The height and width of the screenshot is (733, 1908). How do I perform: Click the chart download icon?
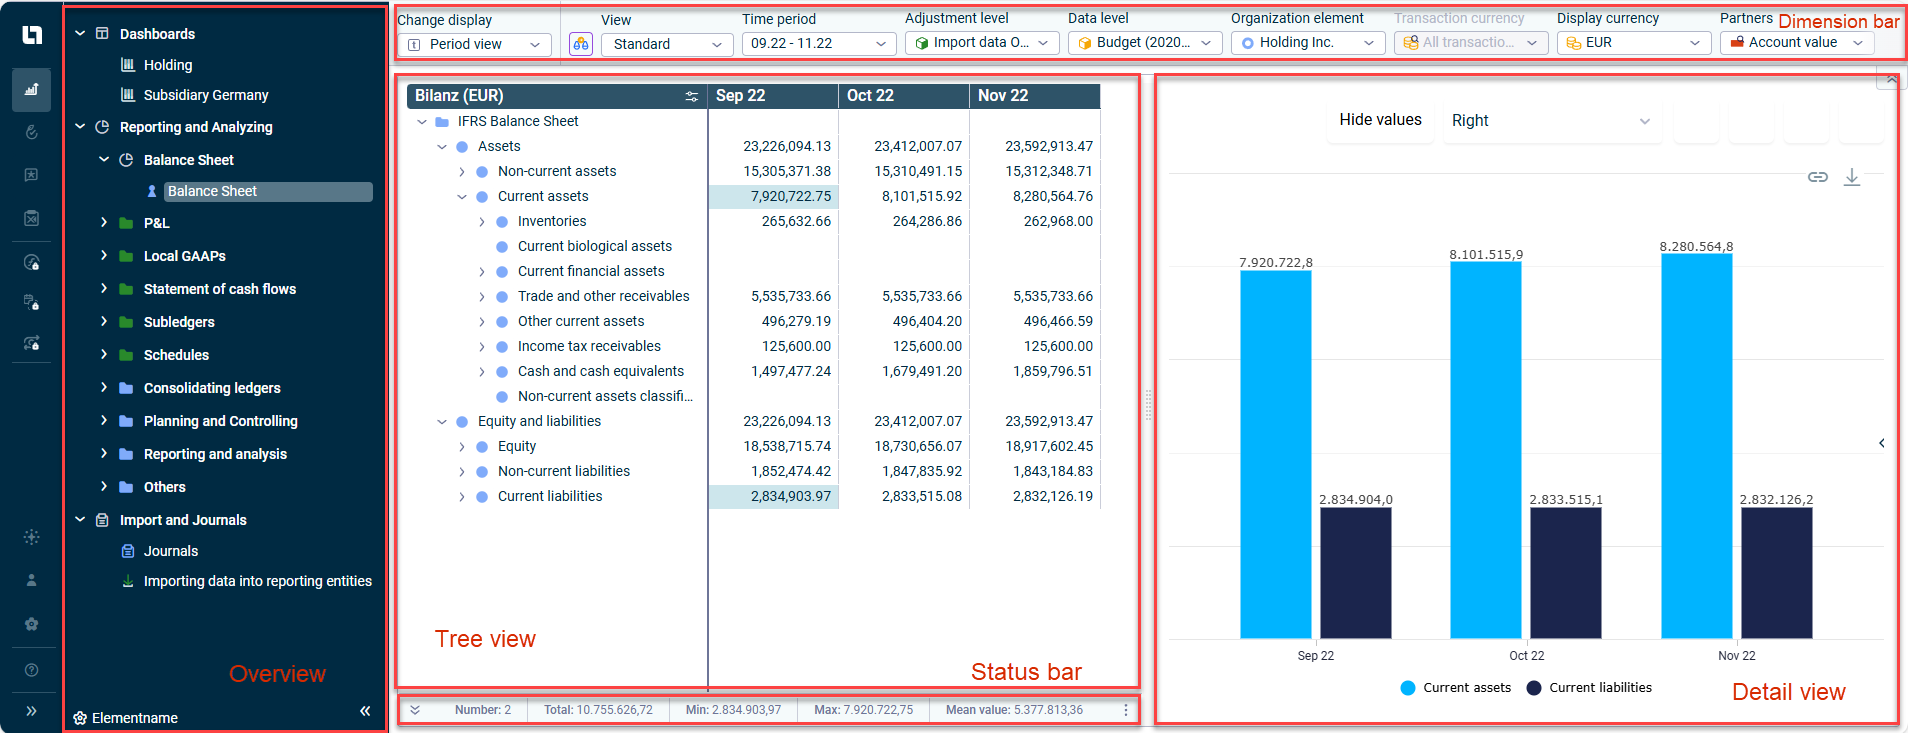click(x=1852, y=177)
